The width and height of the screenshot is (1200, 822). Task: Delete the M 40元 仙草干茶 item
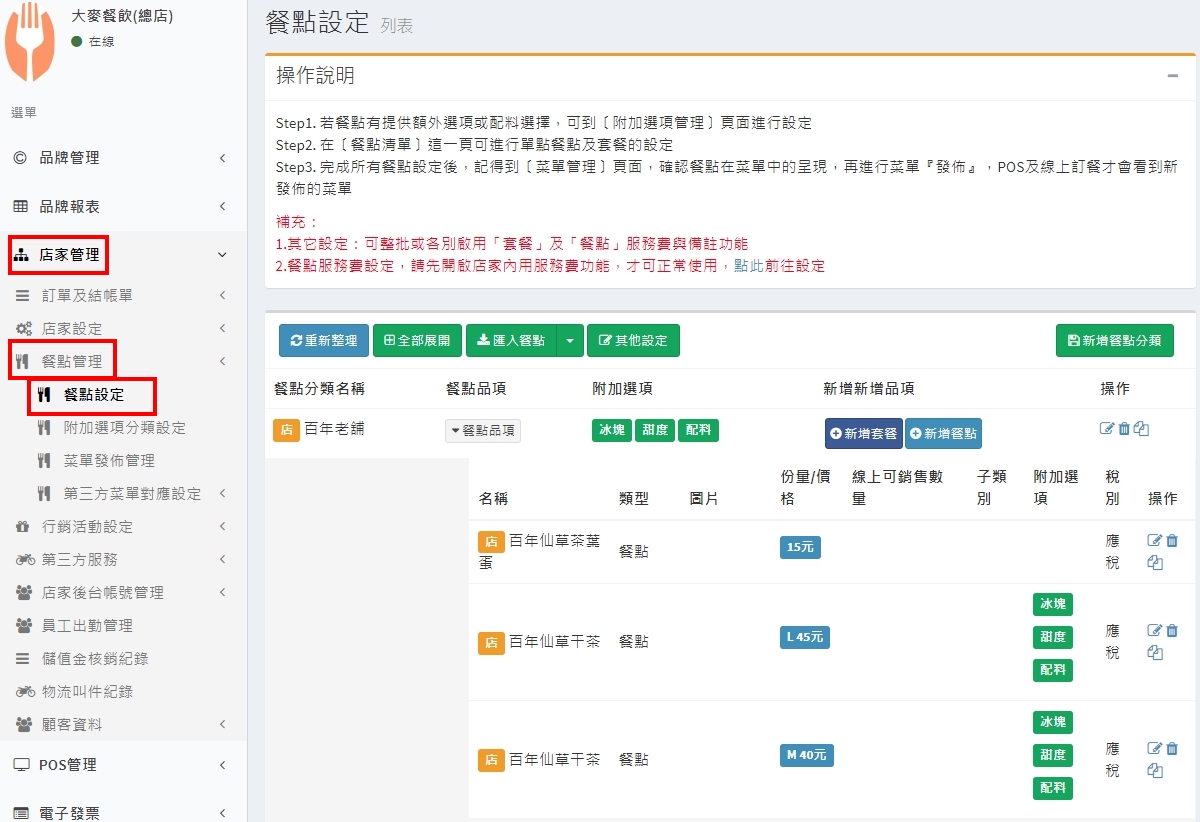click(x=1172, y=749)
